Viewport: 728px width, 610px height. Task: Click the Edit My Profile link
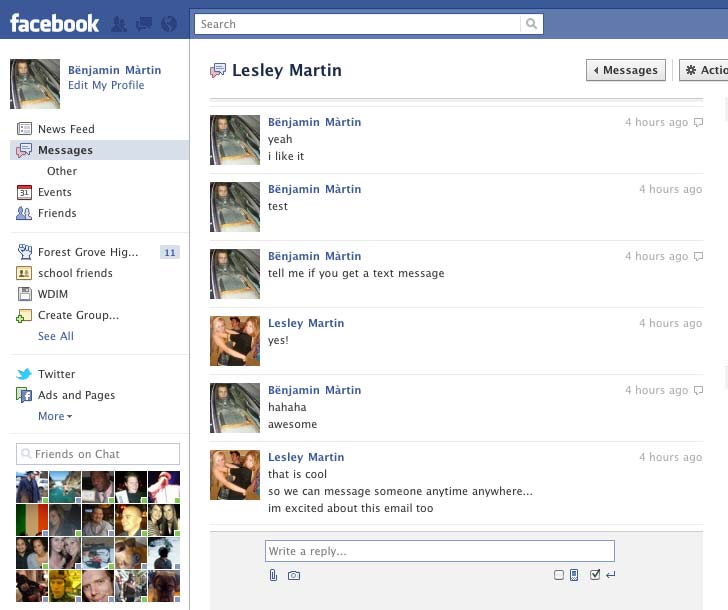106,85
